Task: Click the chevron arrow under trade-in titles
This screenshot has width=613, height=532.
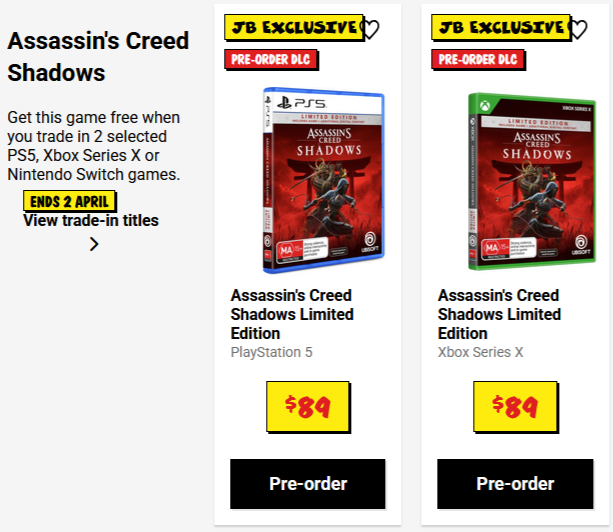Action: 94,243
